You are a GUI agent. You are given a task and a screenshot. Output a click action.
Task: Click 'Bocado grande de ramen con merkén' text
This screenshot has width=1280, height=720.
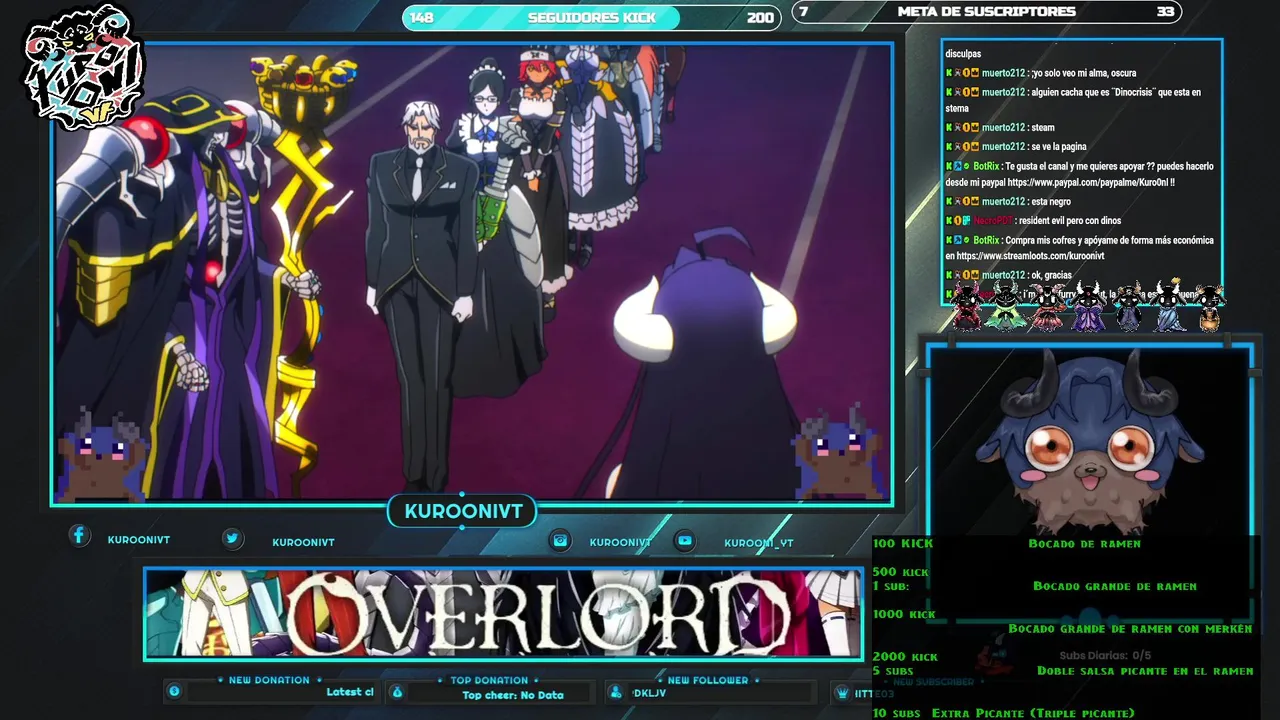pos(1130,629)
